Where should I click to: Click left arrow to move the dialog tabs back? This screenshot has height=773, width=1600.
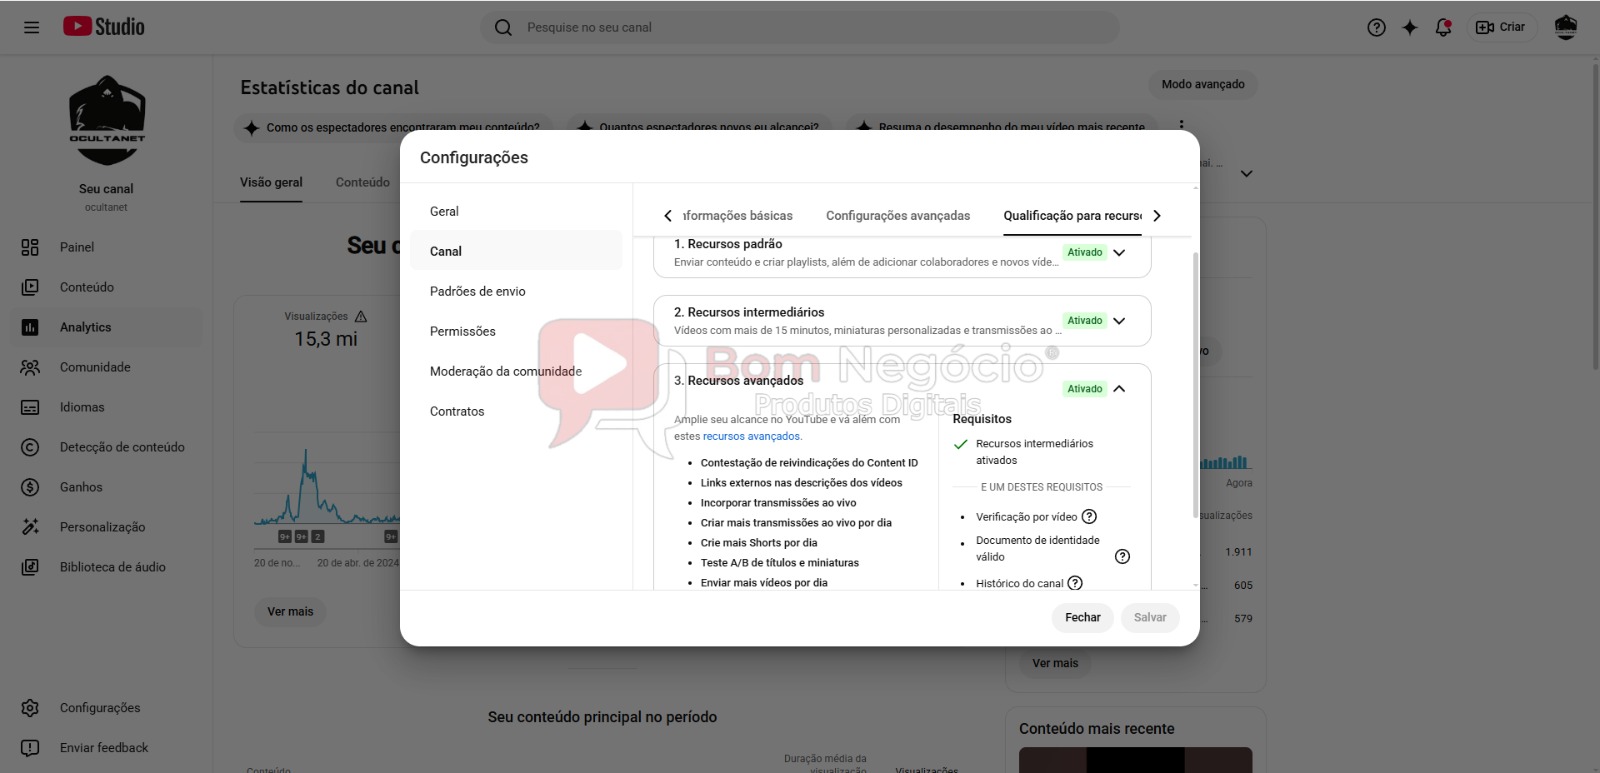tap(668, 216)
